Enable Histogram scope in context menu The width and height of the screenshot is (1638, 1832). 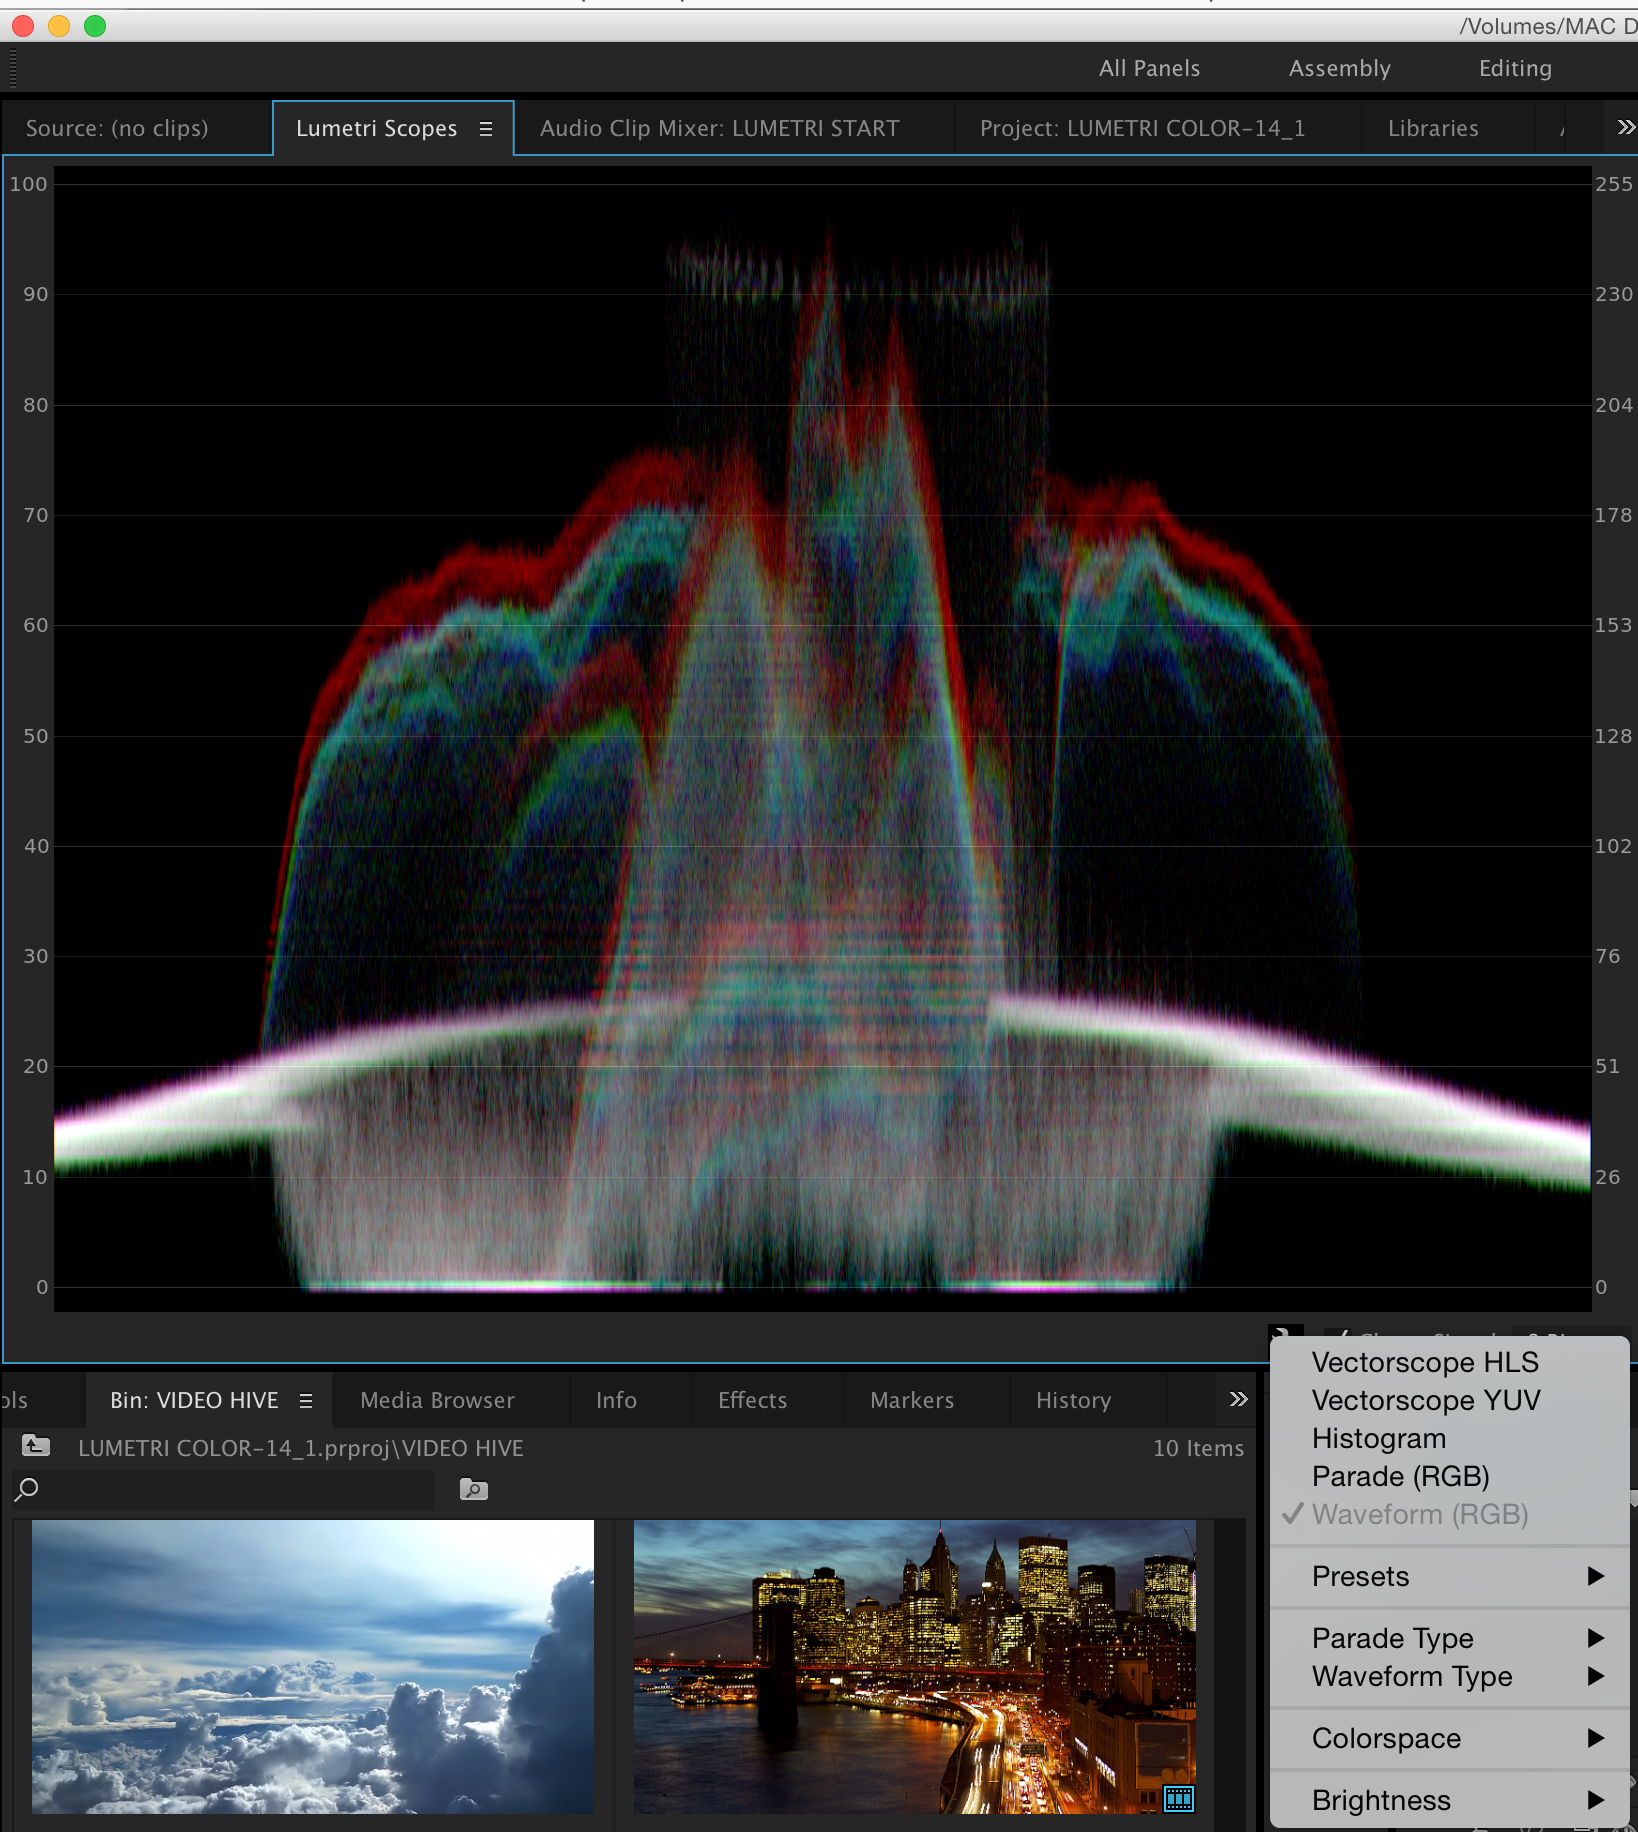click(x=1449, y=1438)
